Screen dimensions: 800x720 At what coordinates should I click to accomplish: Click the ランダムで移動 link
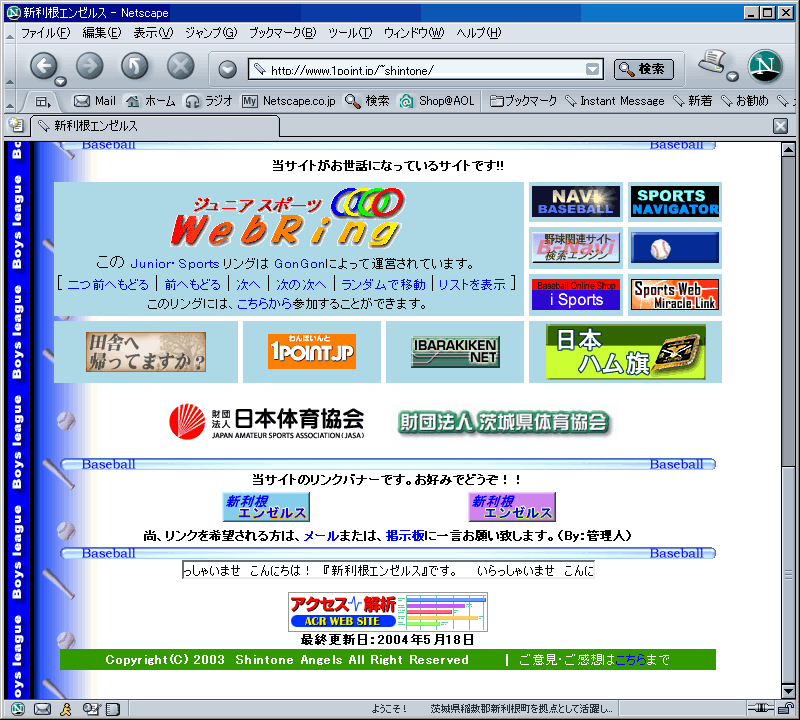tap(383, 284)
